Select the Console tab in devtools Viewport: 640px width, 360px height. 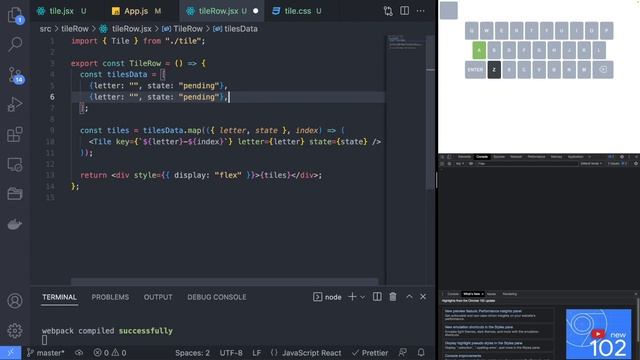(482, 157)
